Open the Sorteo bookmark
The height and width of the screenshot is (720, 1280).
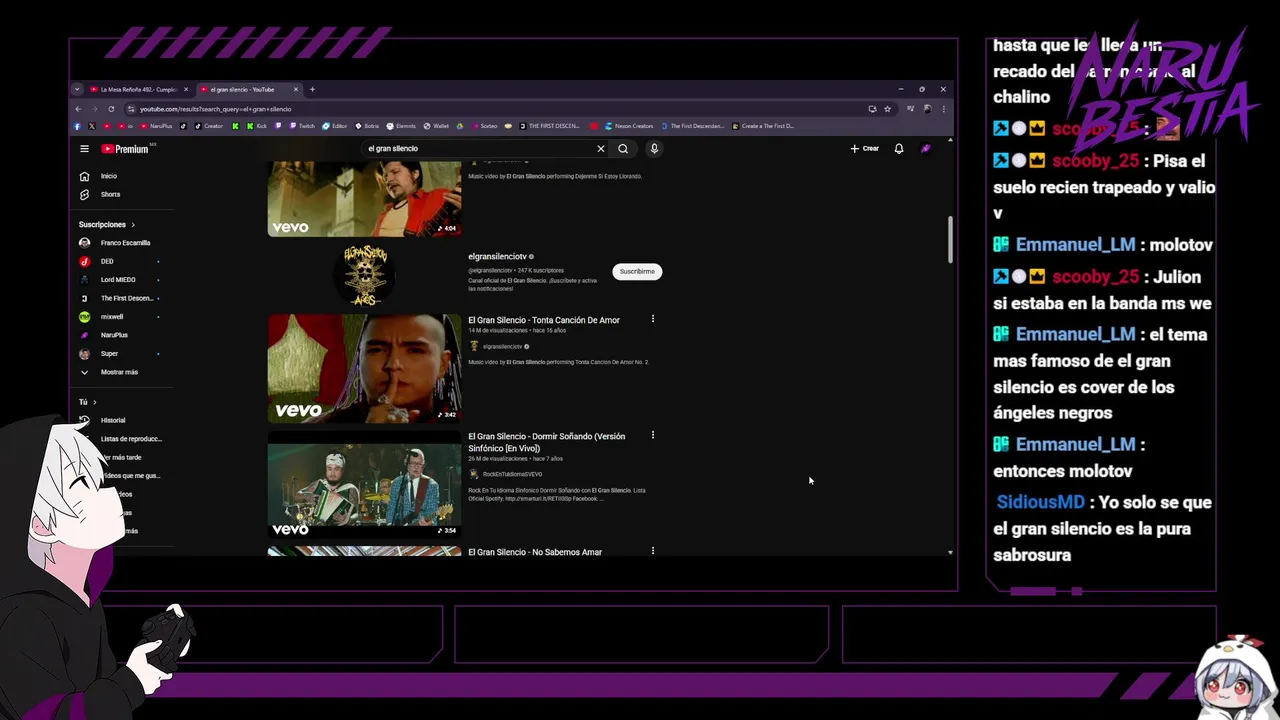point(484,126)
